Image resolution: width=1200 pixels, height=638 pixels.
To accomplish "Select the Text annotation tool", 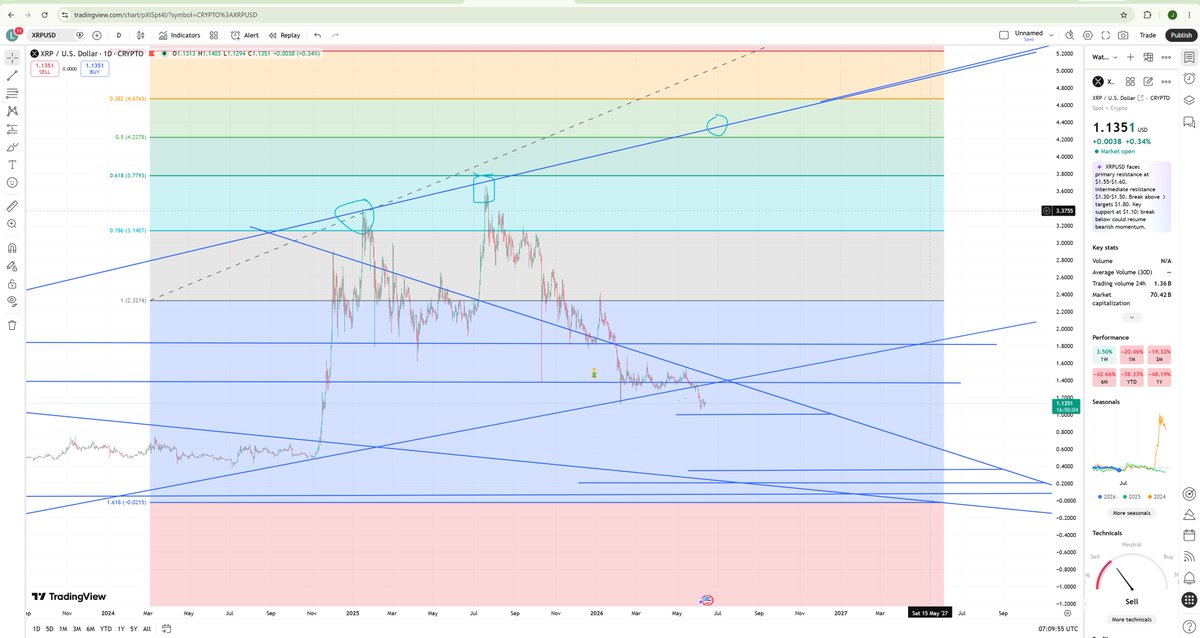I will click(x=12, y=165).
